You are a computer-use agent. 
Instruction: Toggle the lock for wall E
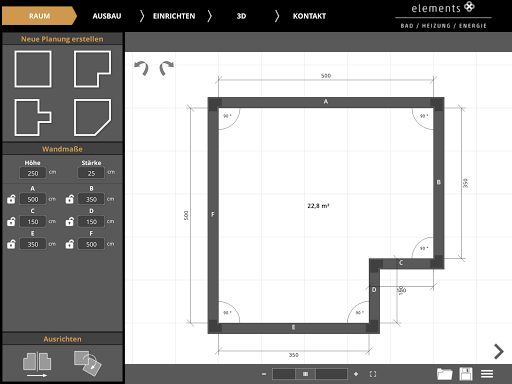pos(11,244)
